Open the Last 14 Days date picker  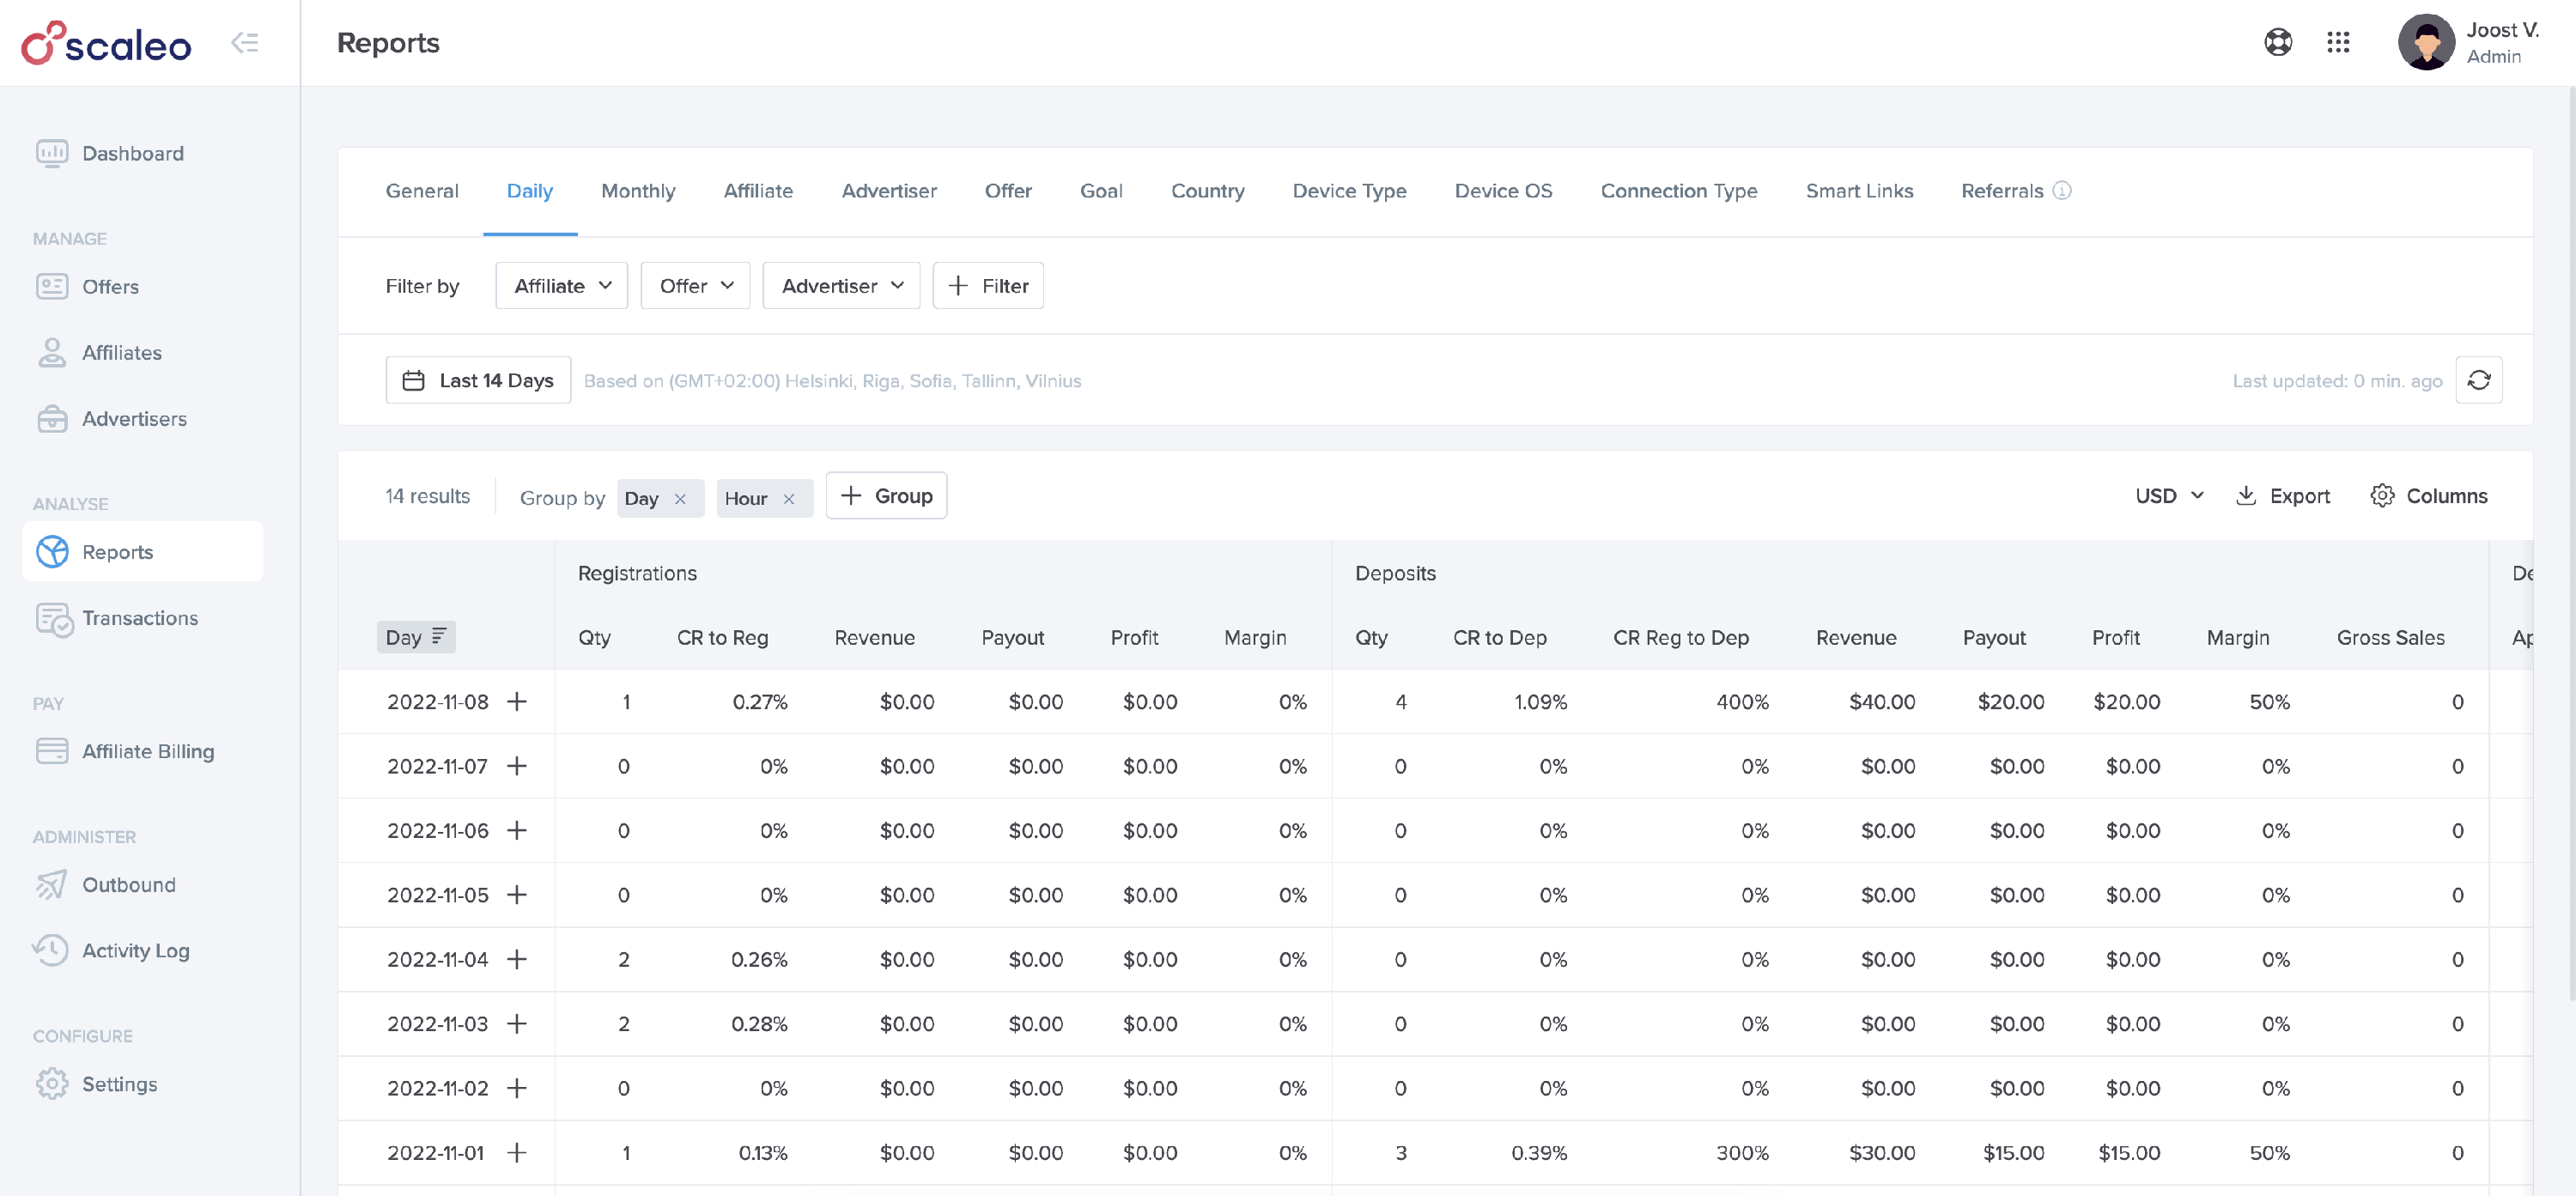(478, 380)
